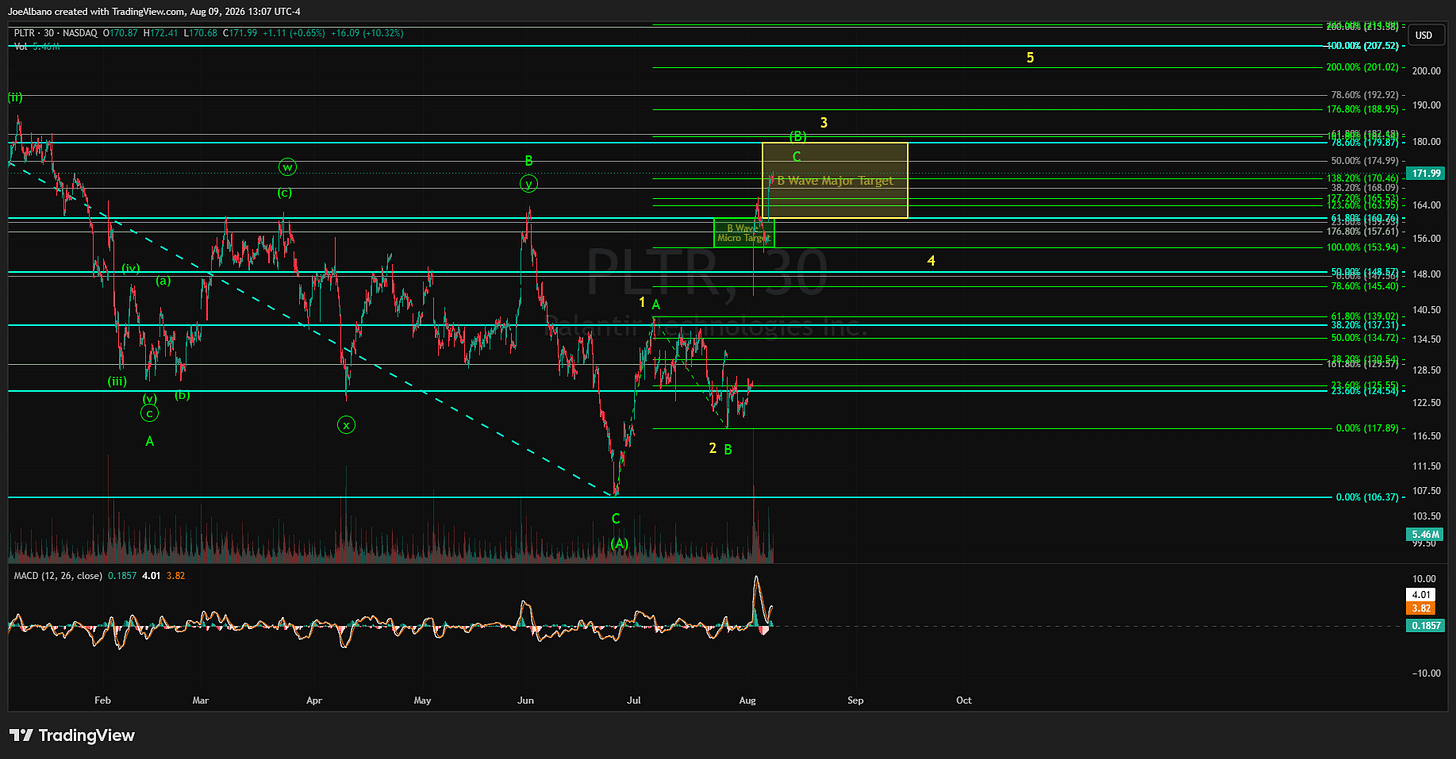Click the 78.60% (192.92) Fibonacci label
The height and width of the screenshot is (759, 1456).
(x=1363, y=95)
